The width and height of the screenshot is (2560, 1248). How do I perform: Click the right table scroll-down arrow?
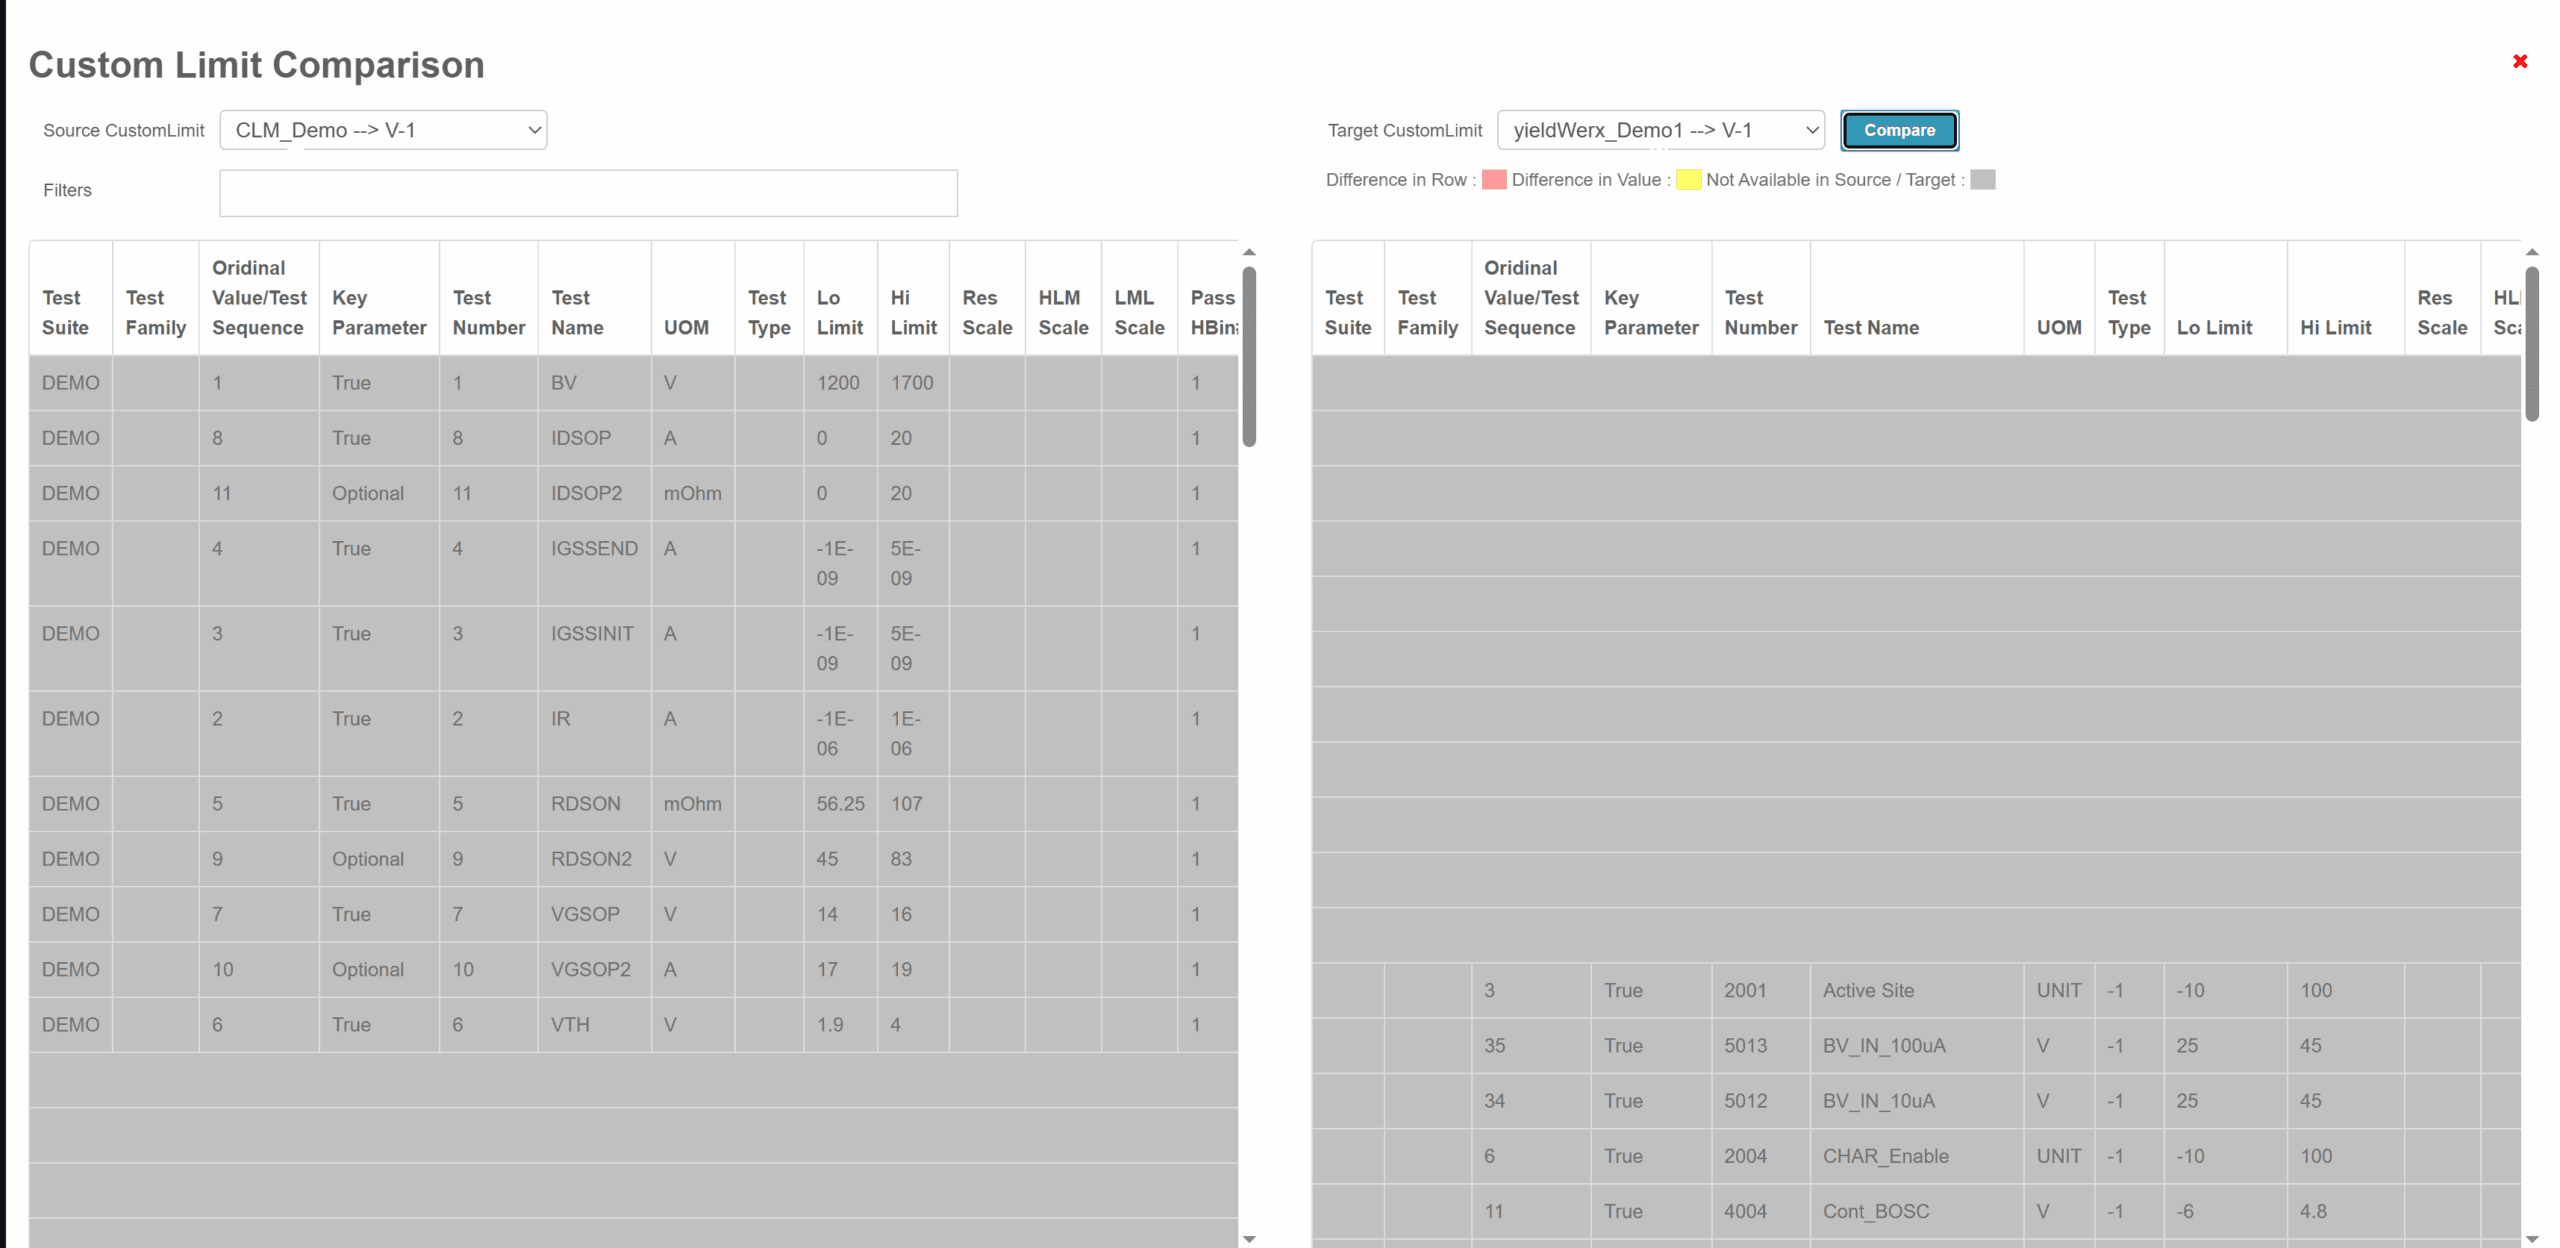coord(2531,1238)
